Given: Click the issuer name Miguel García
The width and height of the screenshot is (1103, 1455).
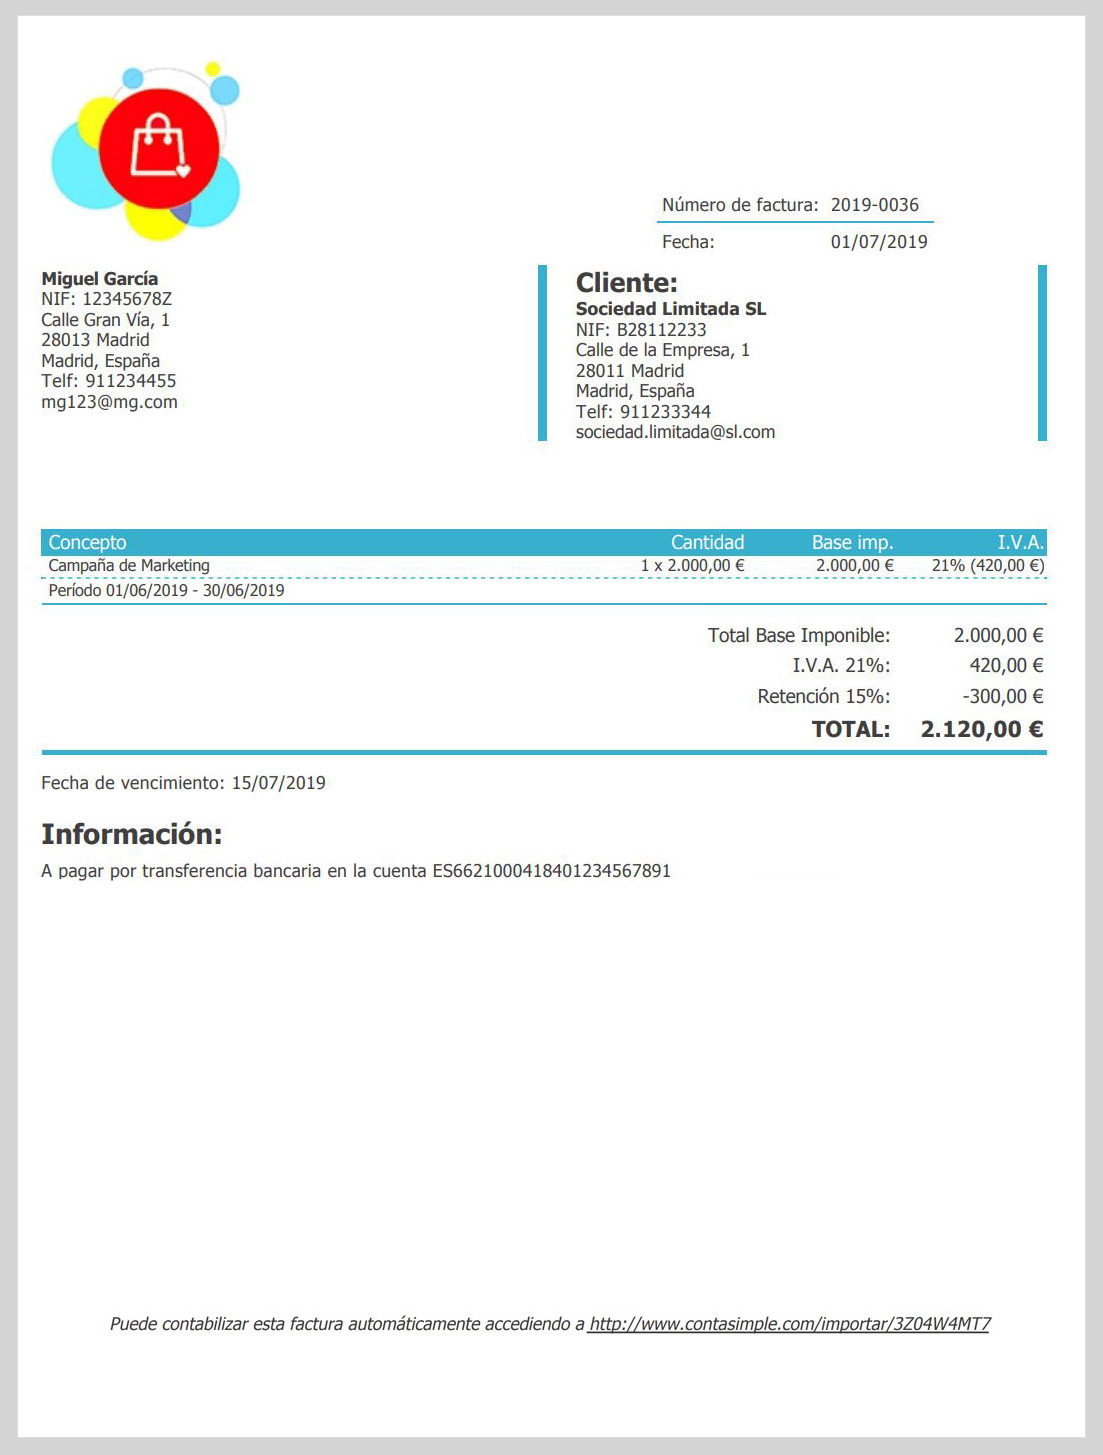Looking at the screenshot, I should pyautogui.click(x=100, y=279).
